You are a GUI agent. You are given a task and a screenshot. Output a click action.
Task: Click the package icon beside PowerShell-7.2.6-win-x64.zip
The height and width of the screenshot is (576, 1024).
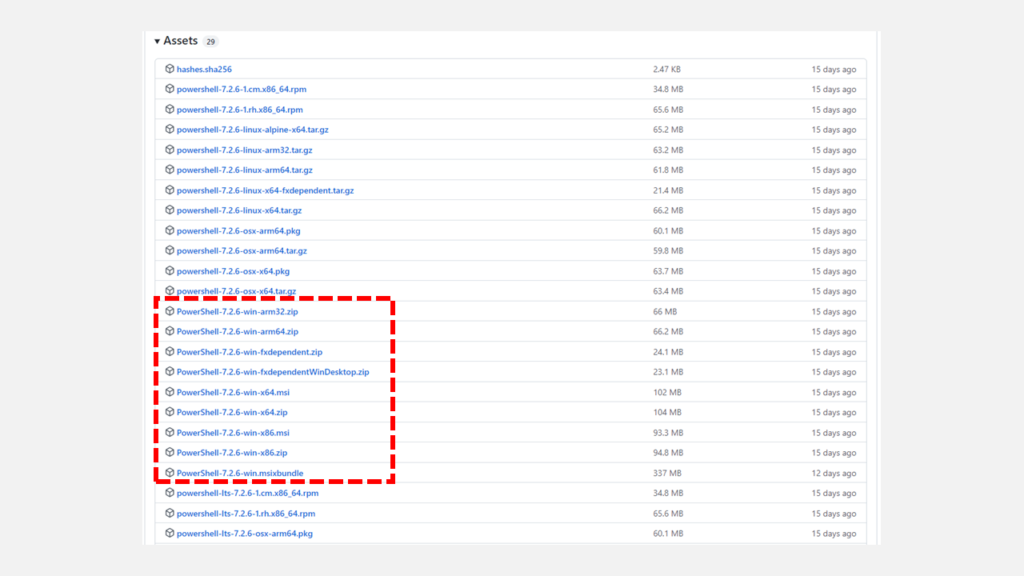[x=170, y=412]
